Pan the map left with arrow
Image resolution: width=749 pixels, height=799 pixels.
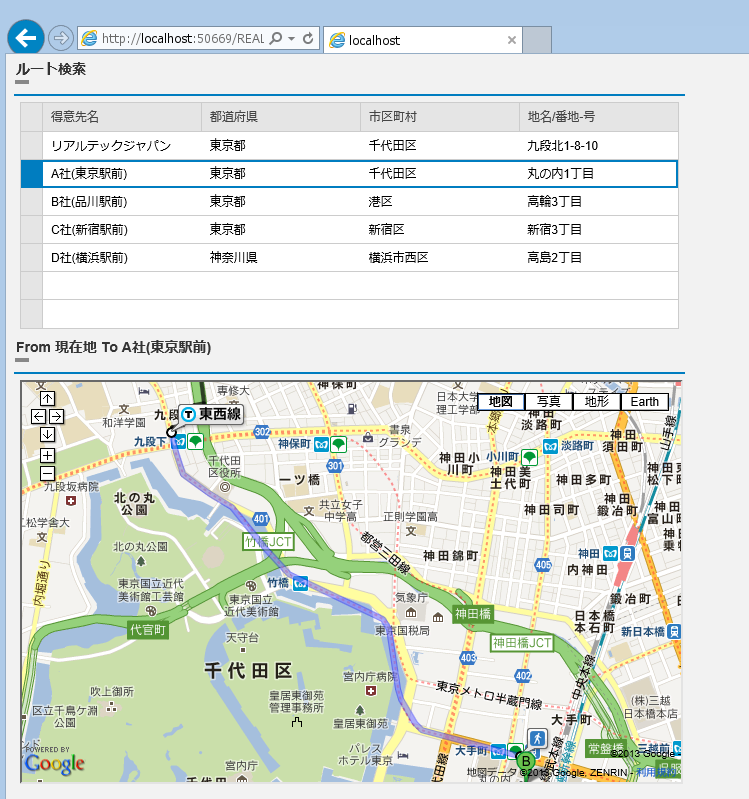coord(38,416)
